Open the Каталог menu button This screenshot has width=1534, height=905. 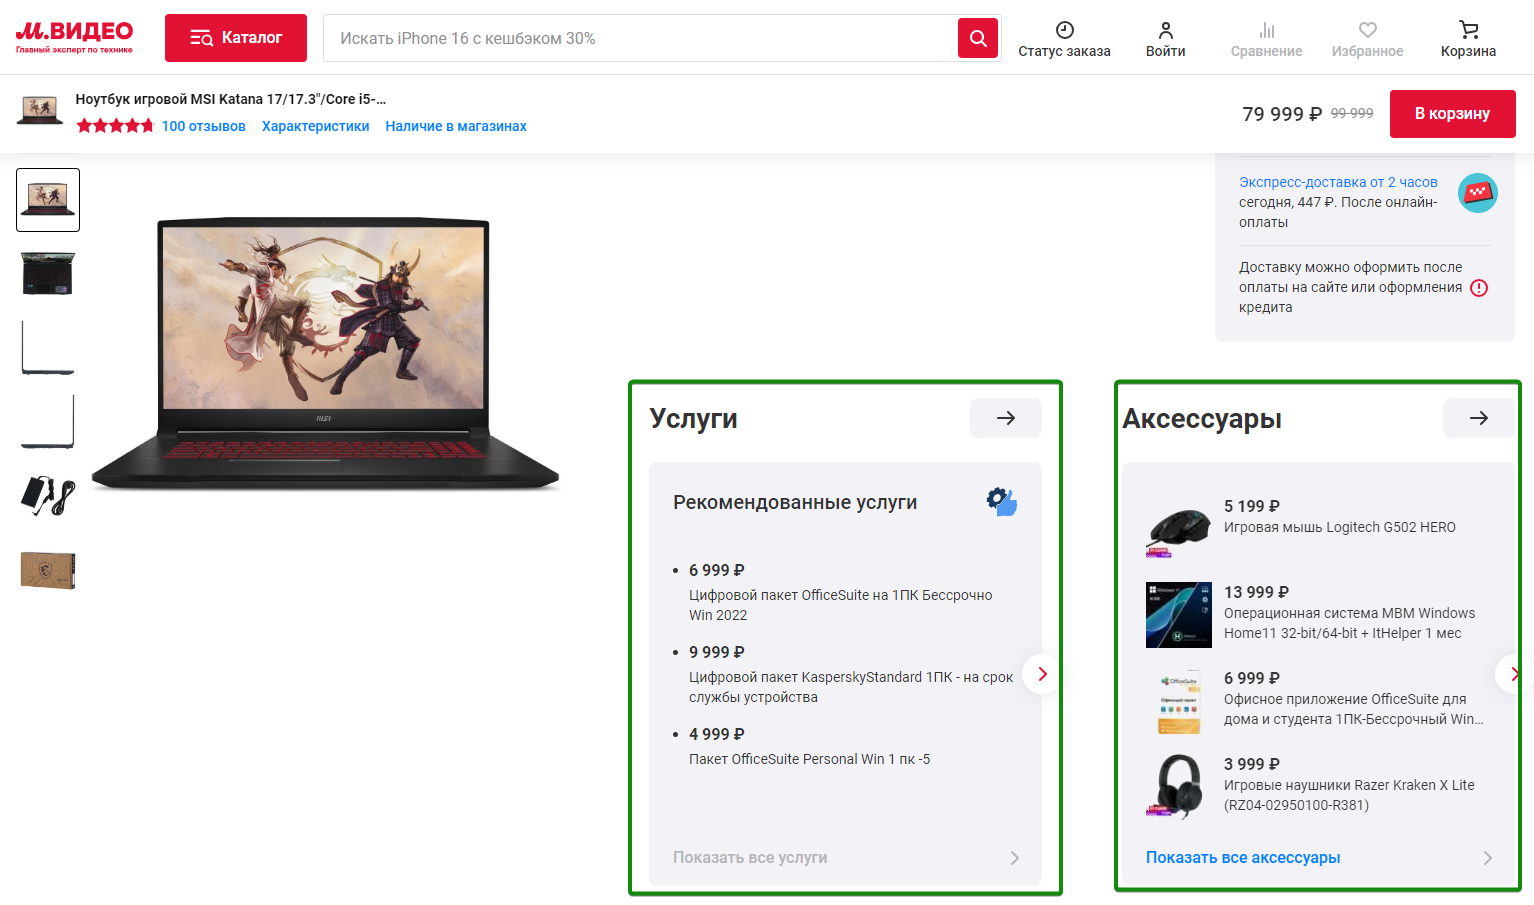coord(236,38)
